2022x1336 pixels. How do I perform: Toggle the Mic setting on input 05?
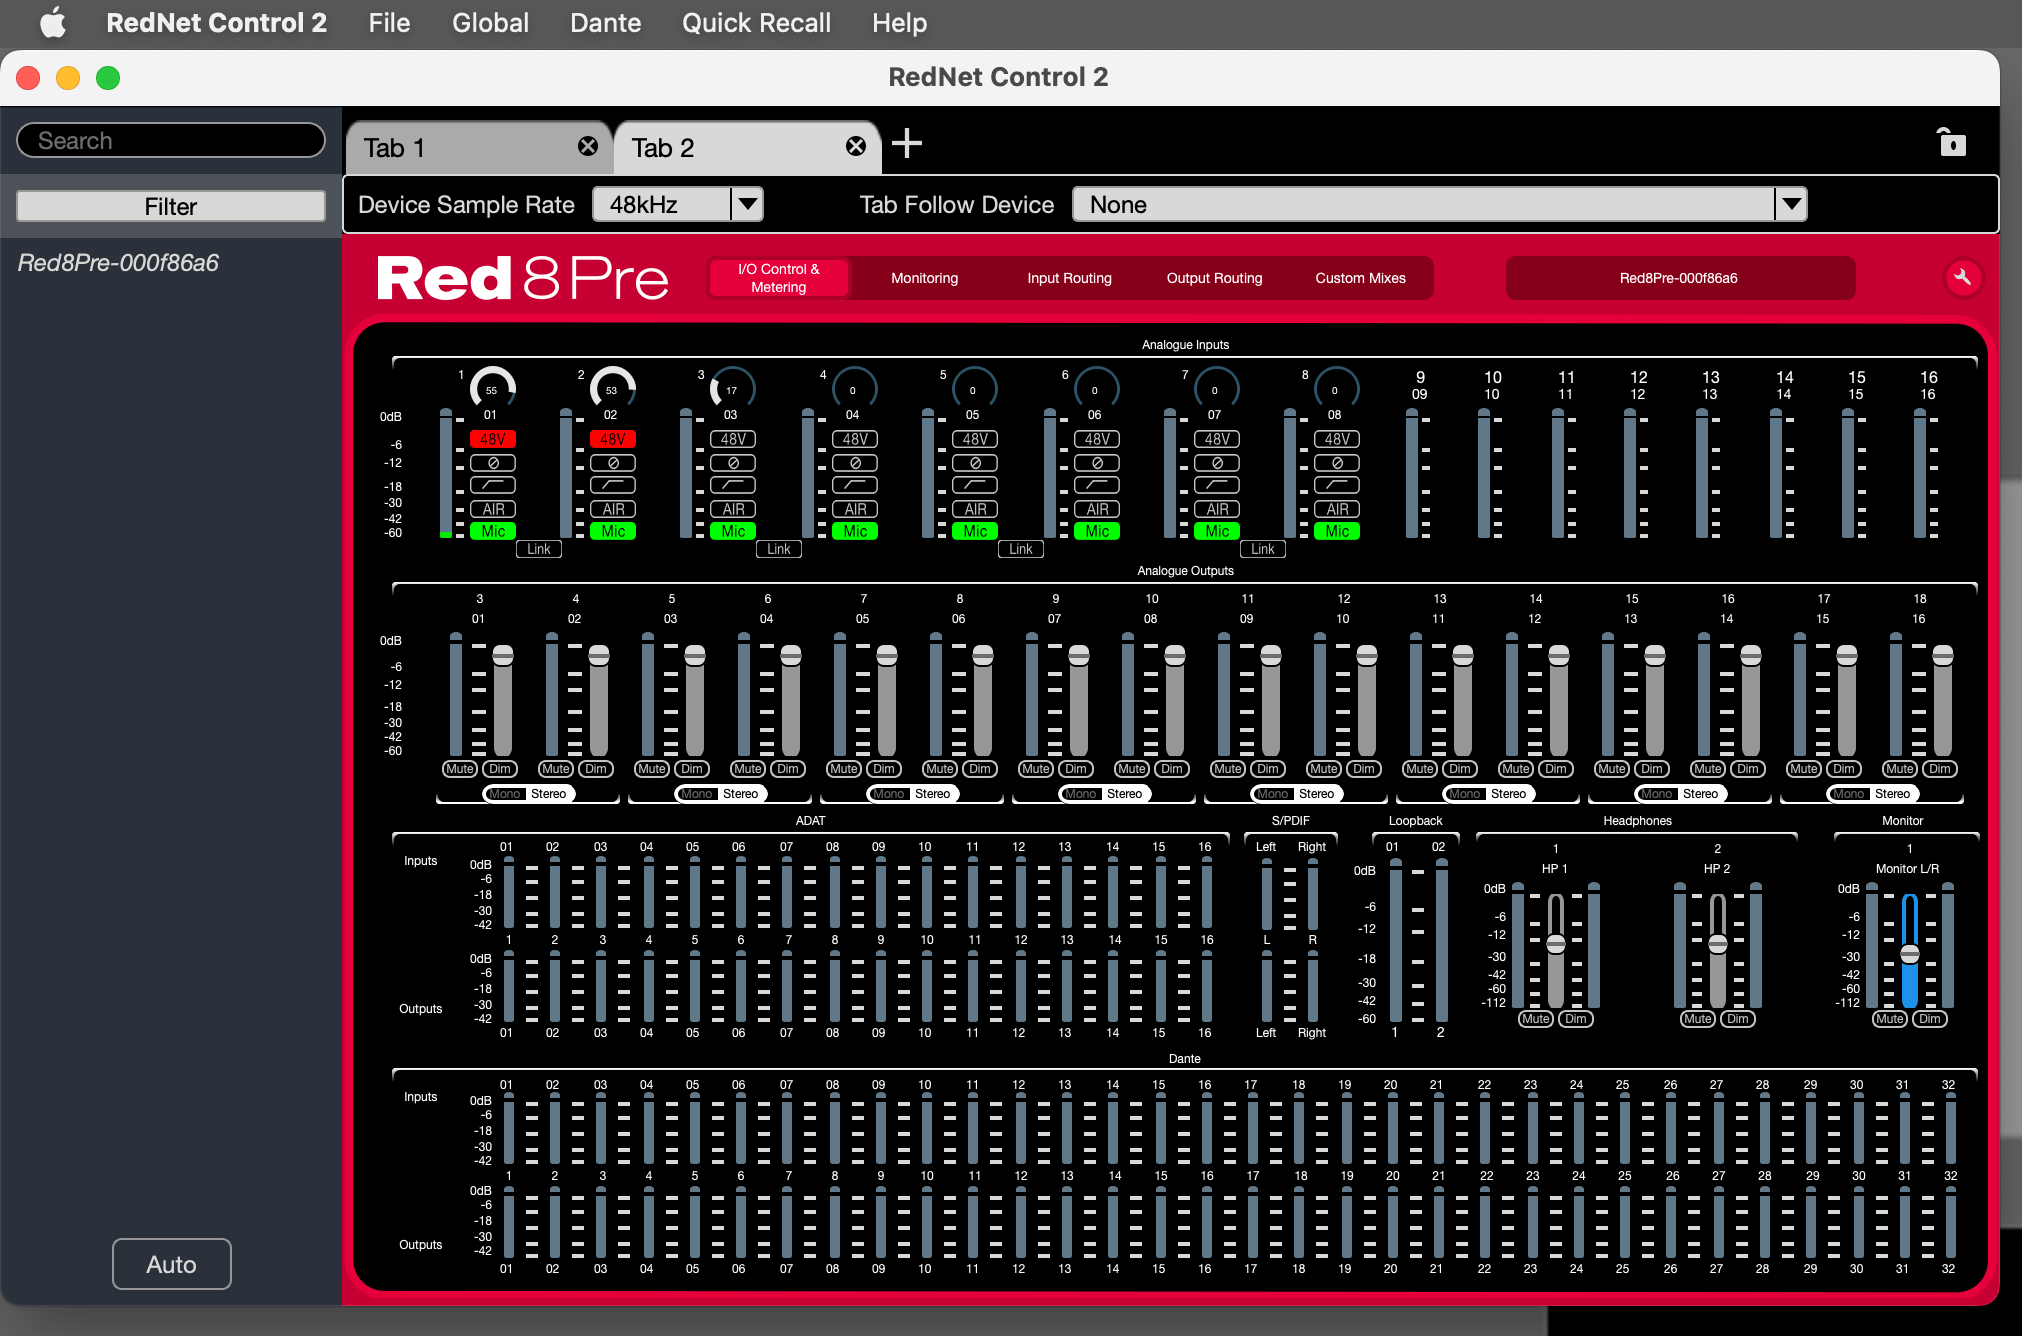975,531
